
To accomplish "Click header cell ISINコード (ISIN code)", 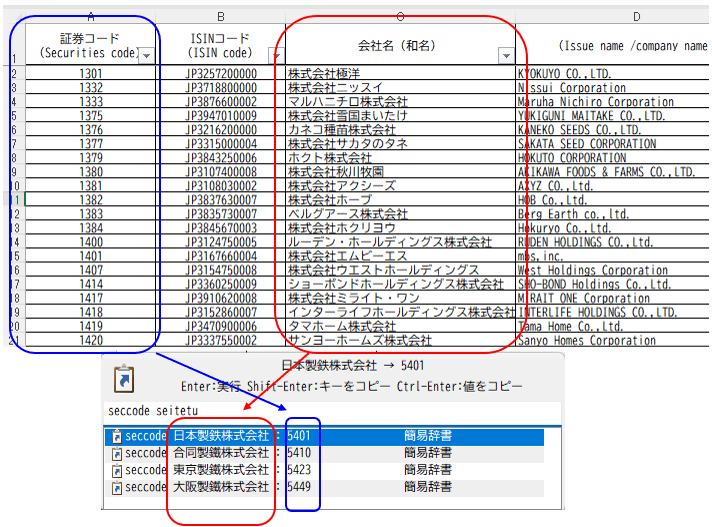I will [221, 45].
